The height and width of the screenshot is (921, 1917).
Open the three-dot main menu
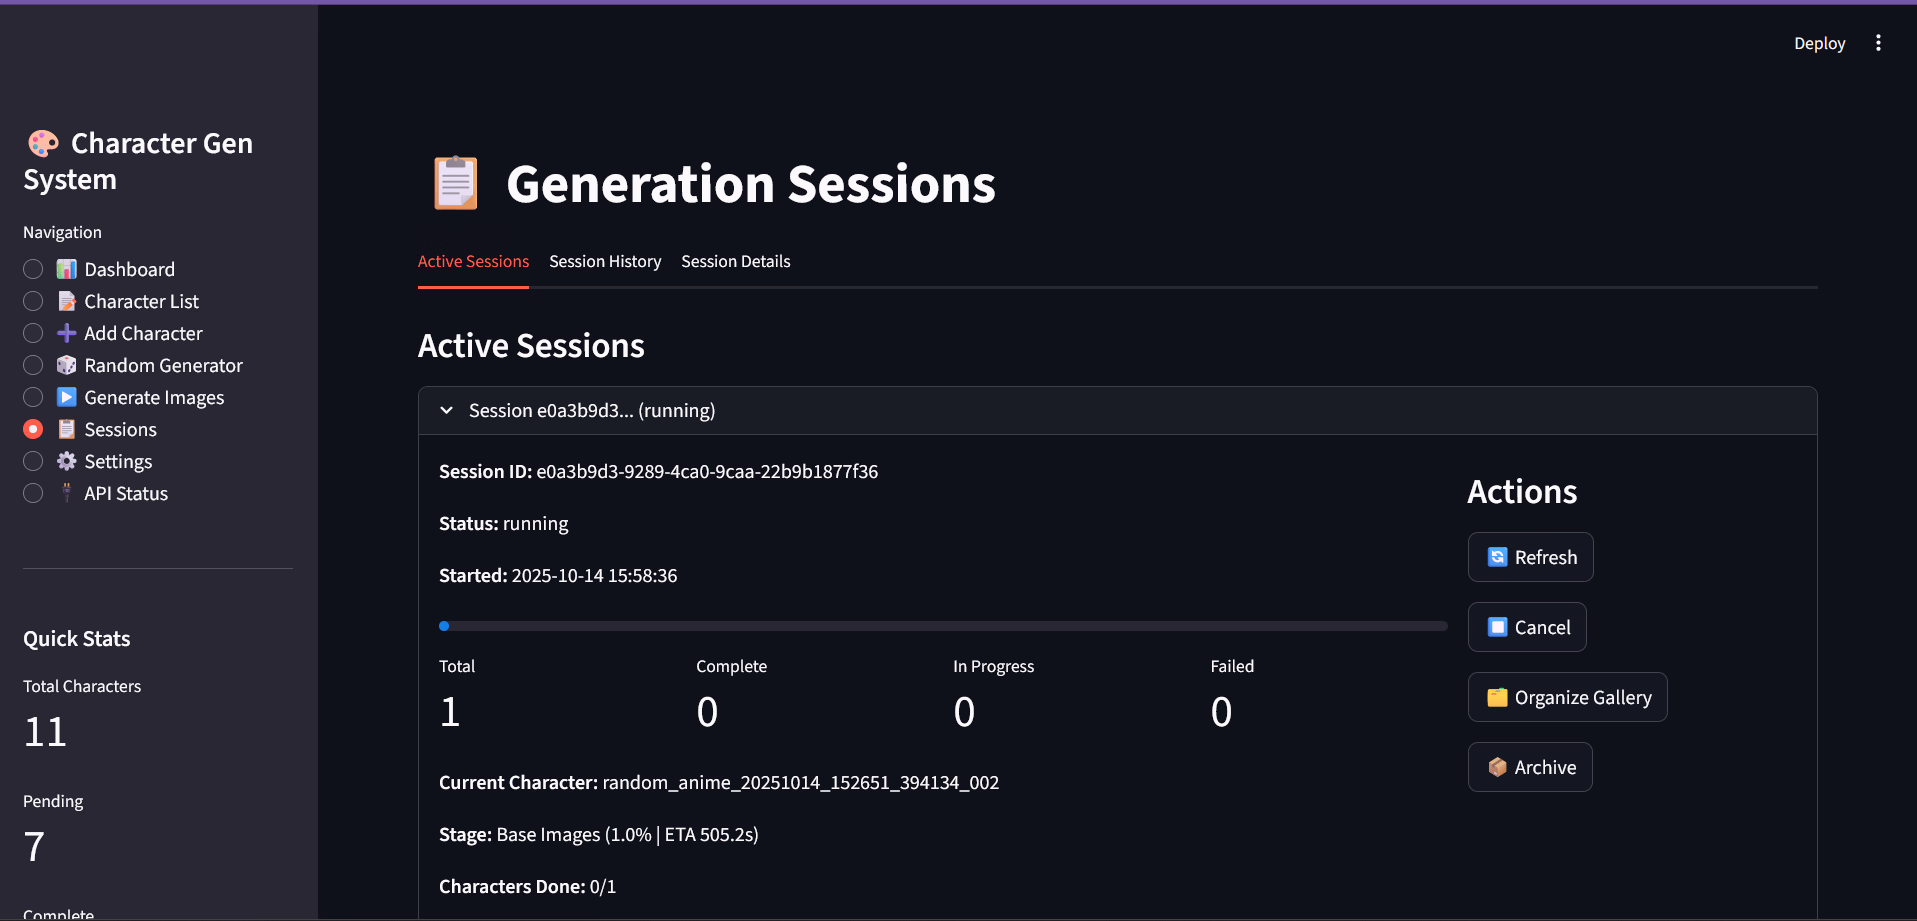[1878, 43]
